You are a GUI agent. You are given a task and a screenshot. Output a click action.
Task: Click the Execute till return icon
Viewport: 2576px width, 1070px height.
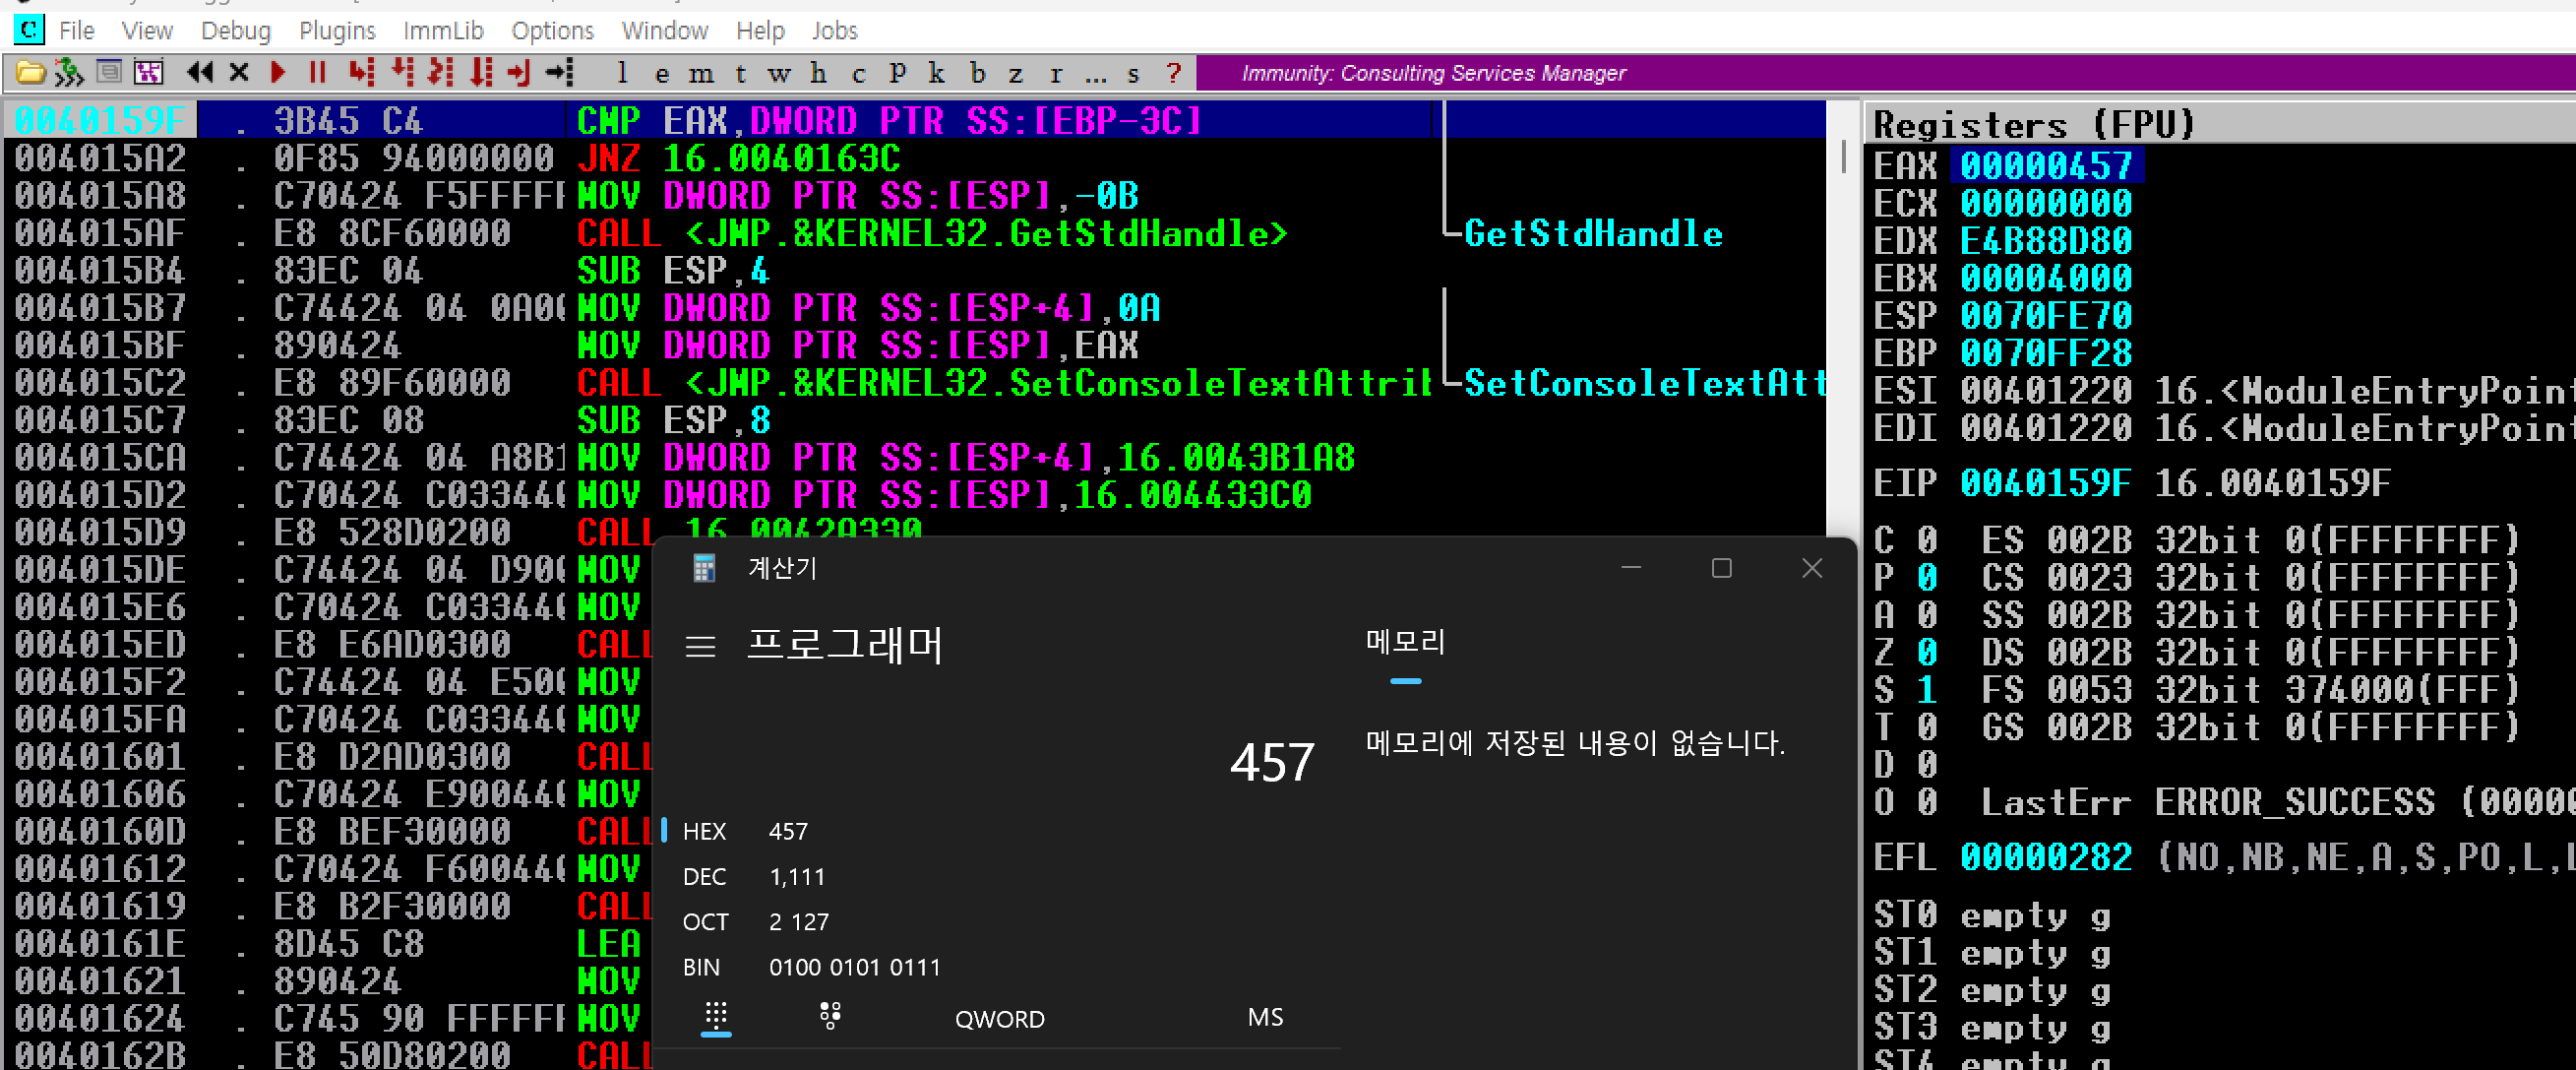click(519, 73)
